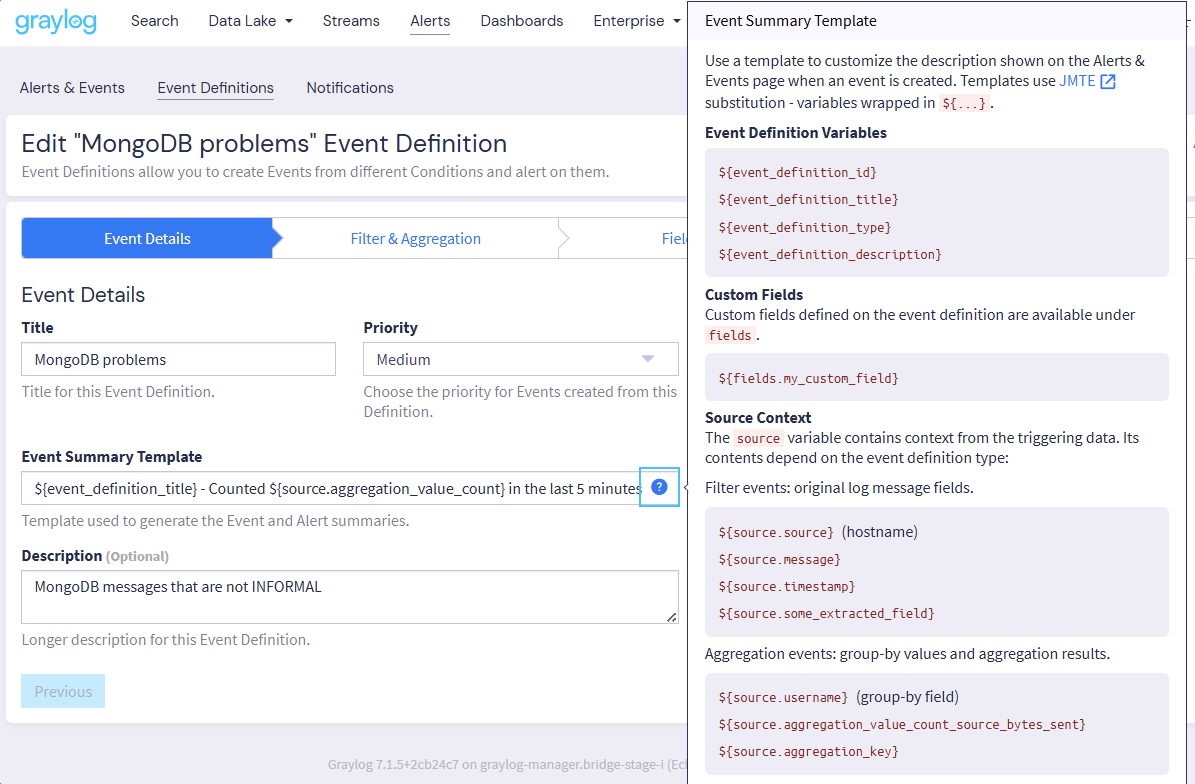The height and width of the screenshot is (784, 1195).
Task: Open the Notifications tab
Action: (350, 88)
